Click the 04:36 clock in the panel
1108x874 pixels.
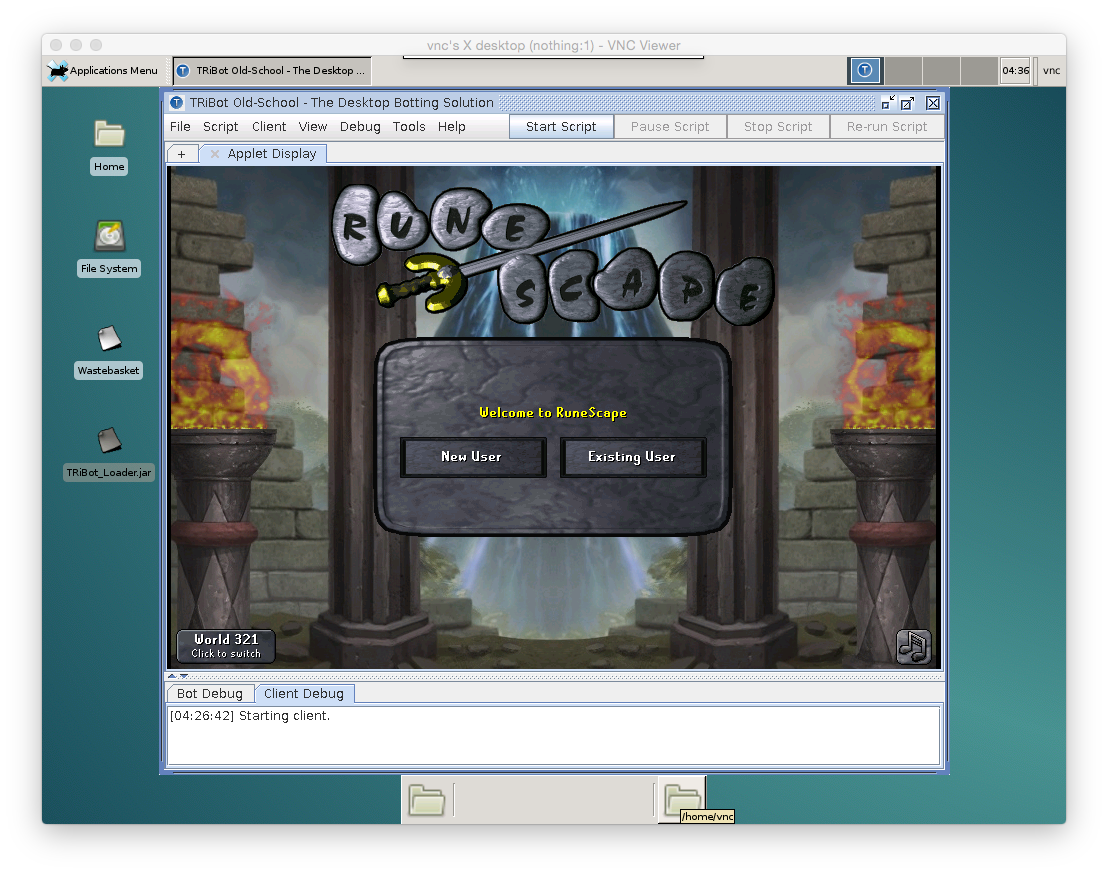click(1015, 71)
